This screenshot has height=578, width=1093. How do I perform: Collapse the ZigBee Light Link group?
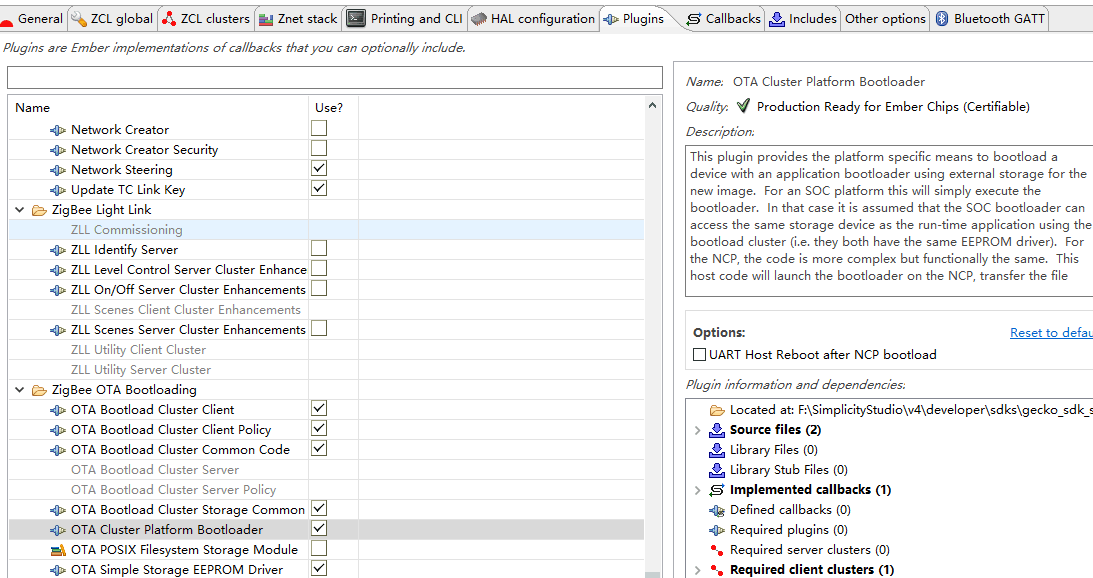(x=20, y=210)
